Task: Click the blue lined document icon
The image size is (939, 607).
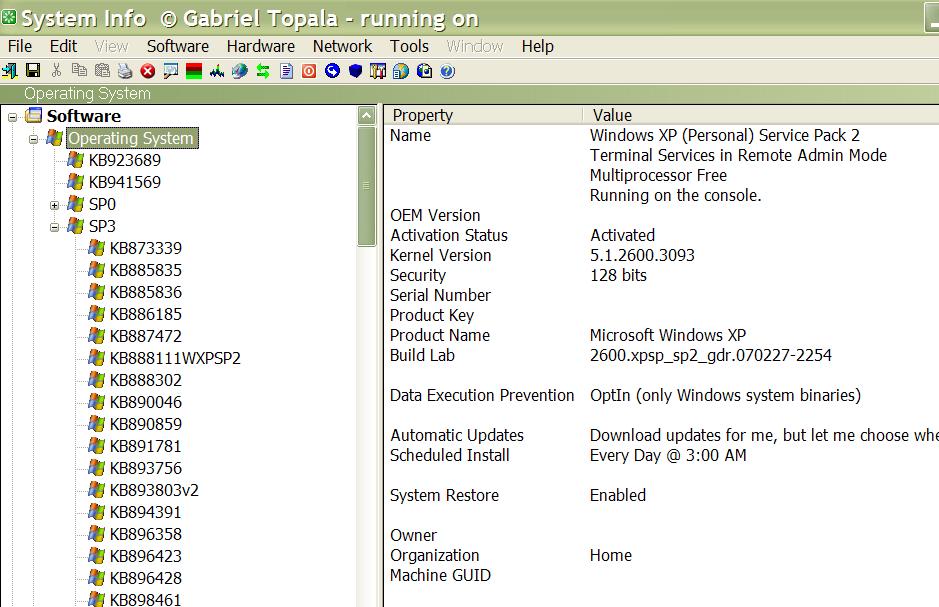Action: click(286, 71)
